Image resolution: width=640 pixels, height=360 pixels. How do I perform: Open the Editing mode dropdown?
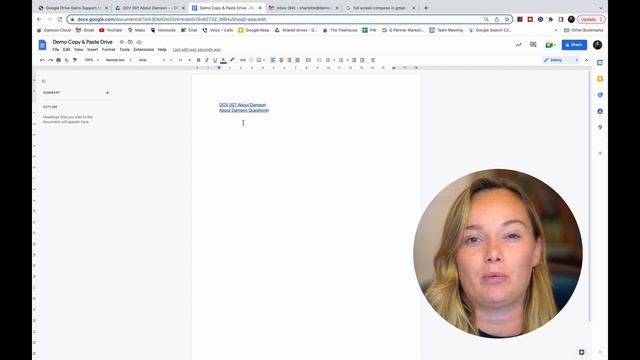pos(561,60)
